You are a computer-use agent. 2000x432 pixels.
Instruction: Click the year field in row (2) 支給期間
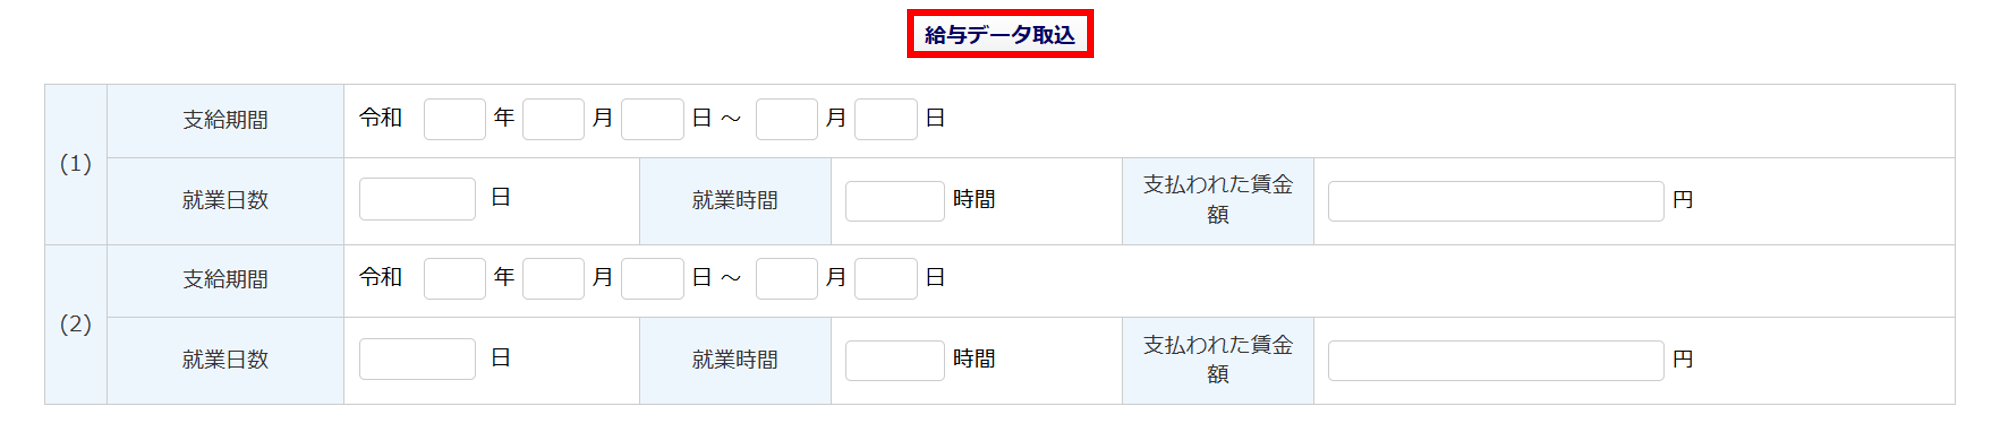(454, 279)
